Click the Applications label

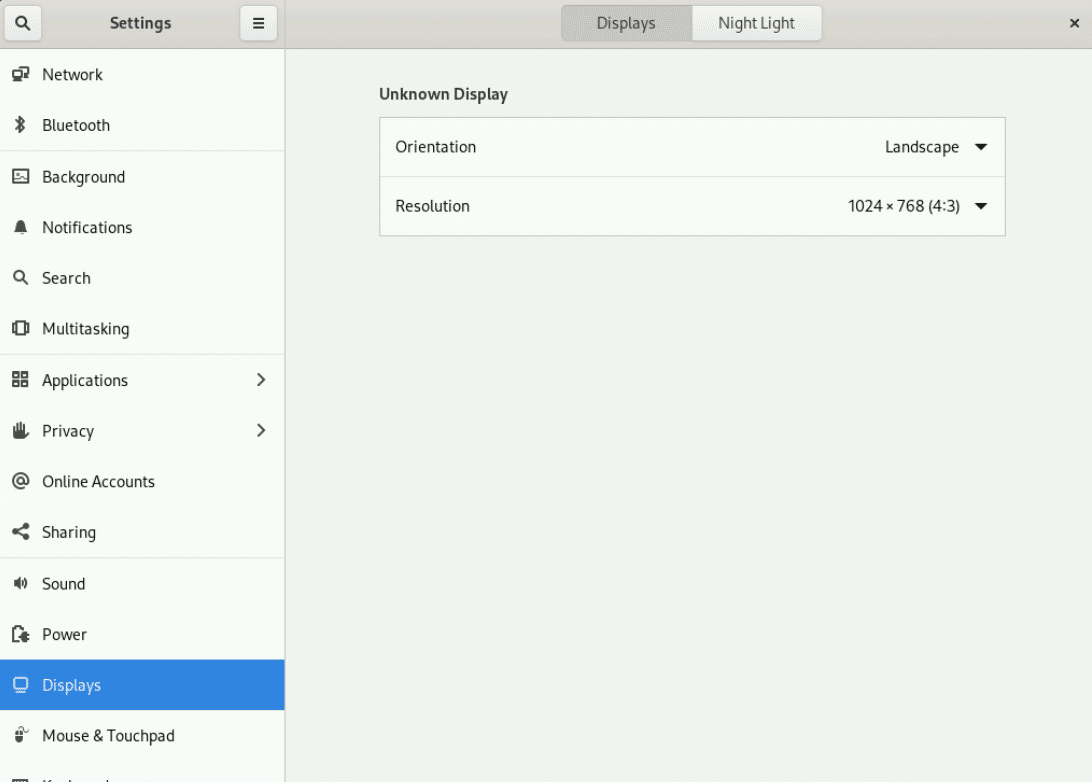85,380
